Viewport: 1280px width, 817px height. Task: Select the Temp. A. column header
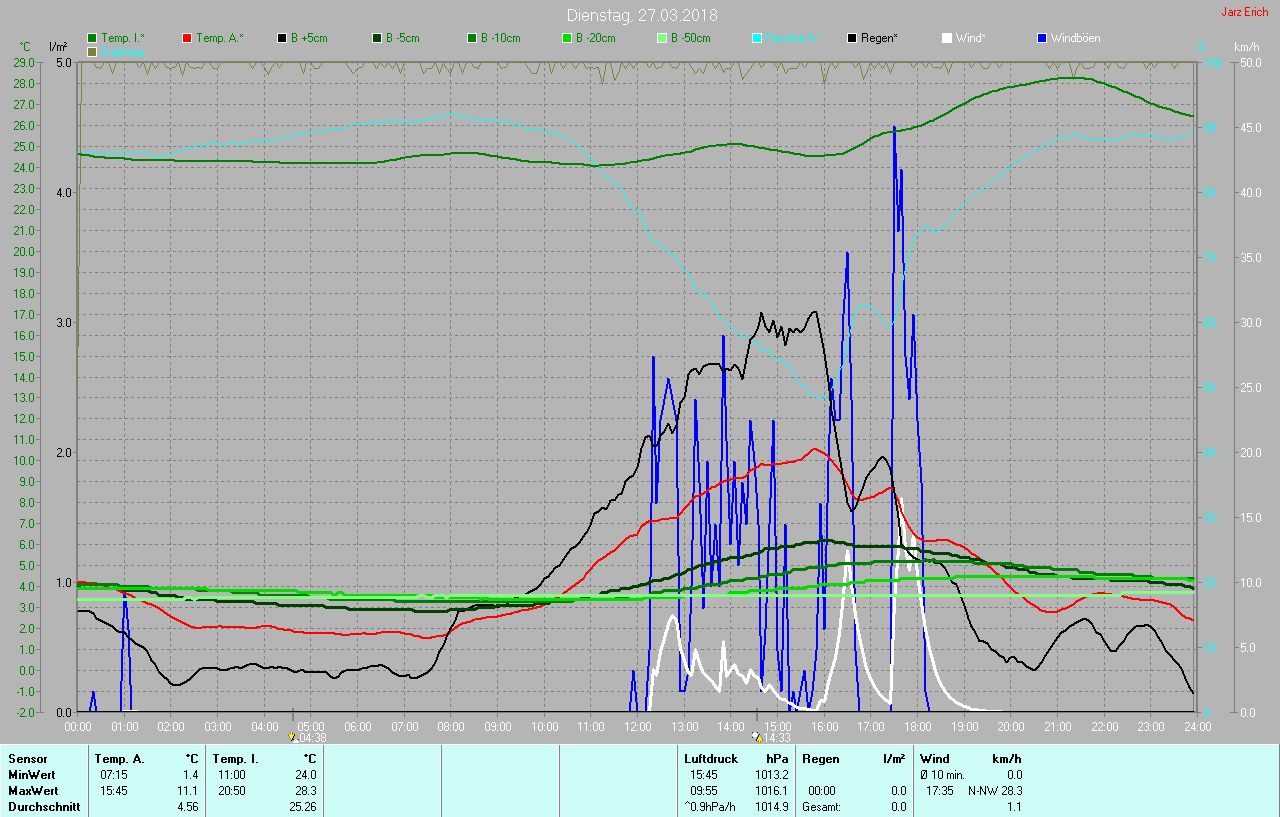(x=119, y=759)
